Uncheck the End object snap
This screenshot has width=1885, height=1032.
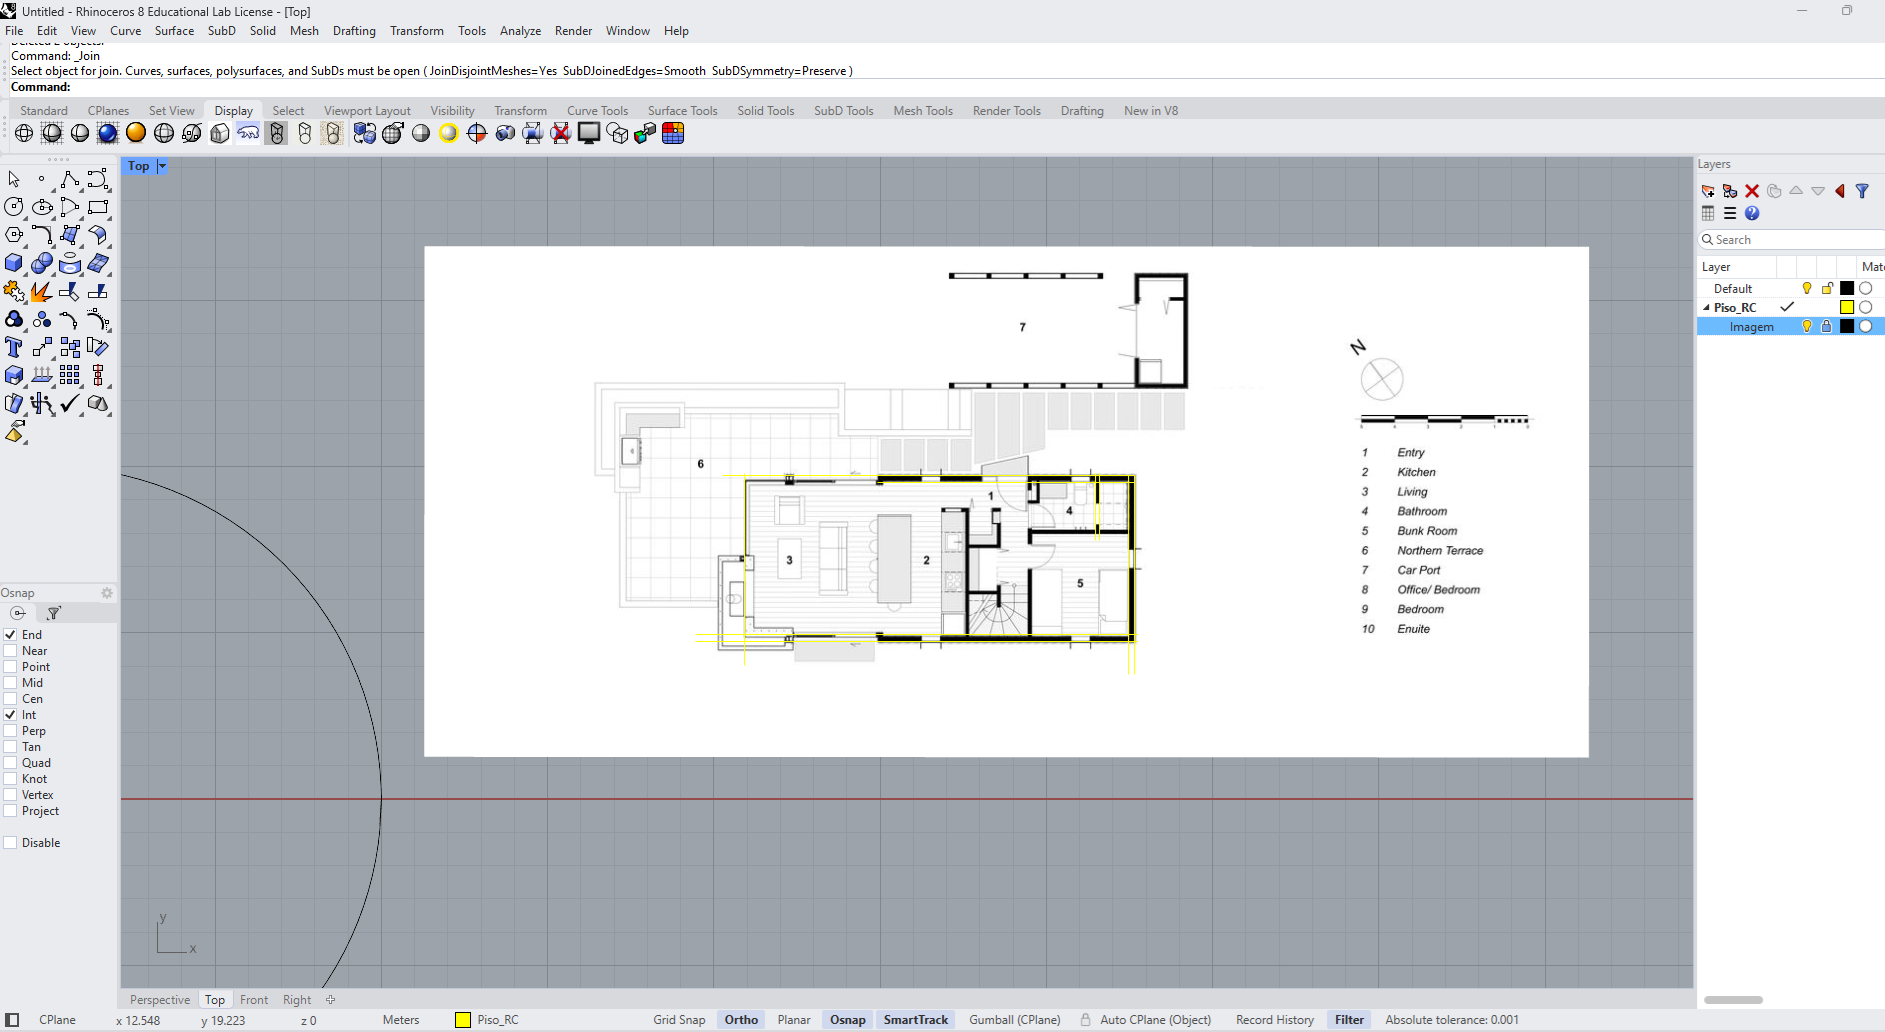10,635
